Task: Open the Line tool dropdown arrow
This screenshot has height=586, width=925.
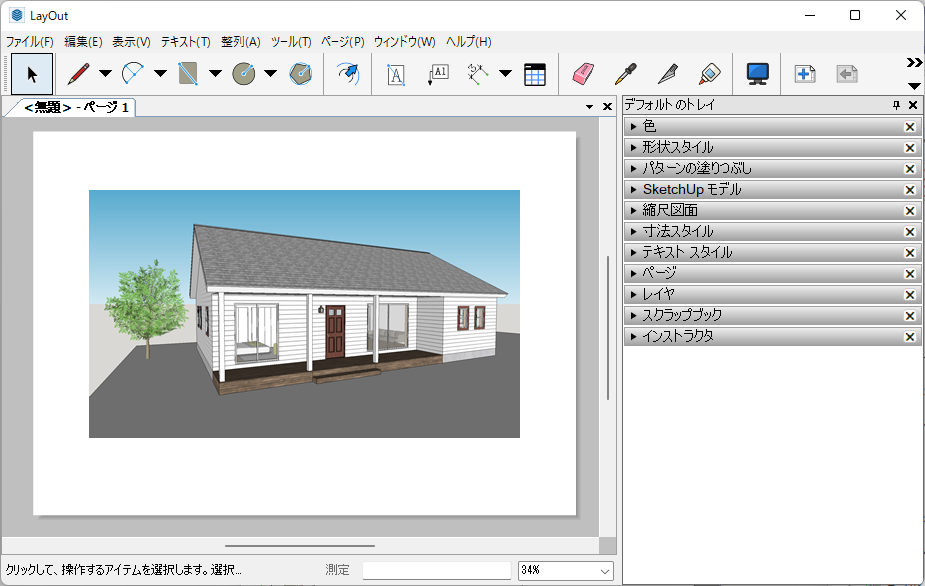Action: pyautogui.click(x=105, y=74)
